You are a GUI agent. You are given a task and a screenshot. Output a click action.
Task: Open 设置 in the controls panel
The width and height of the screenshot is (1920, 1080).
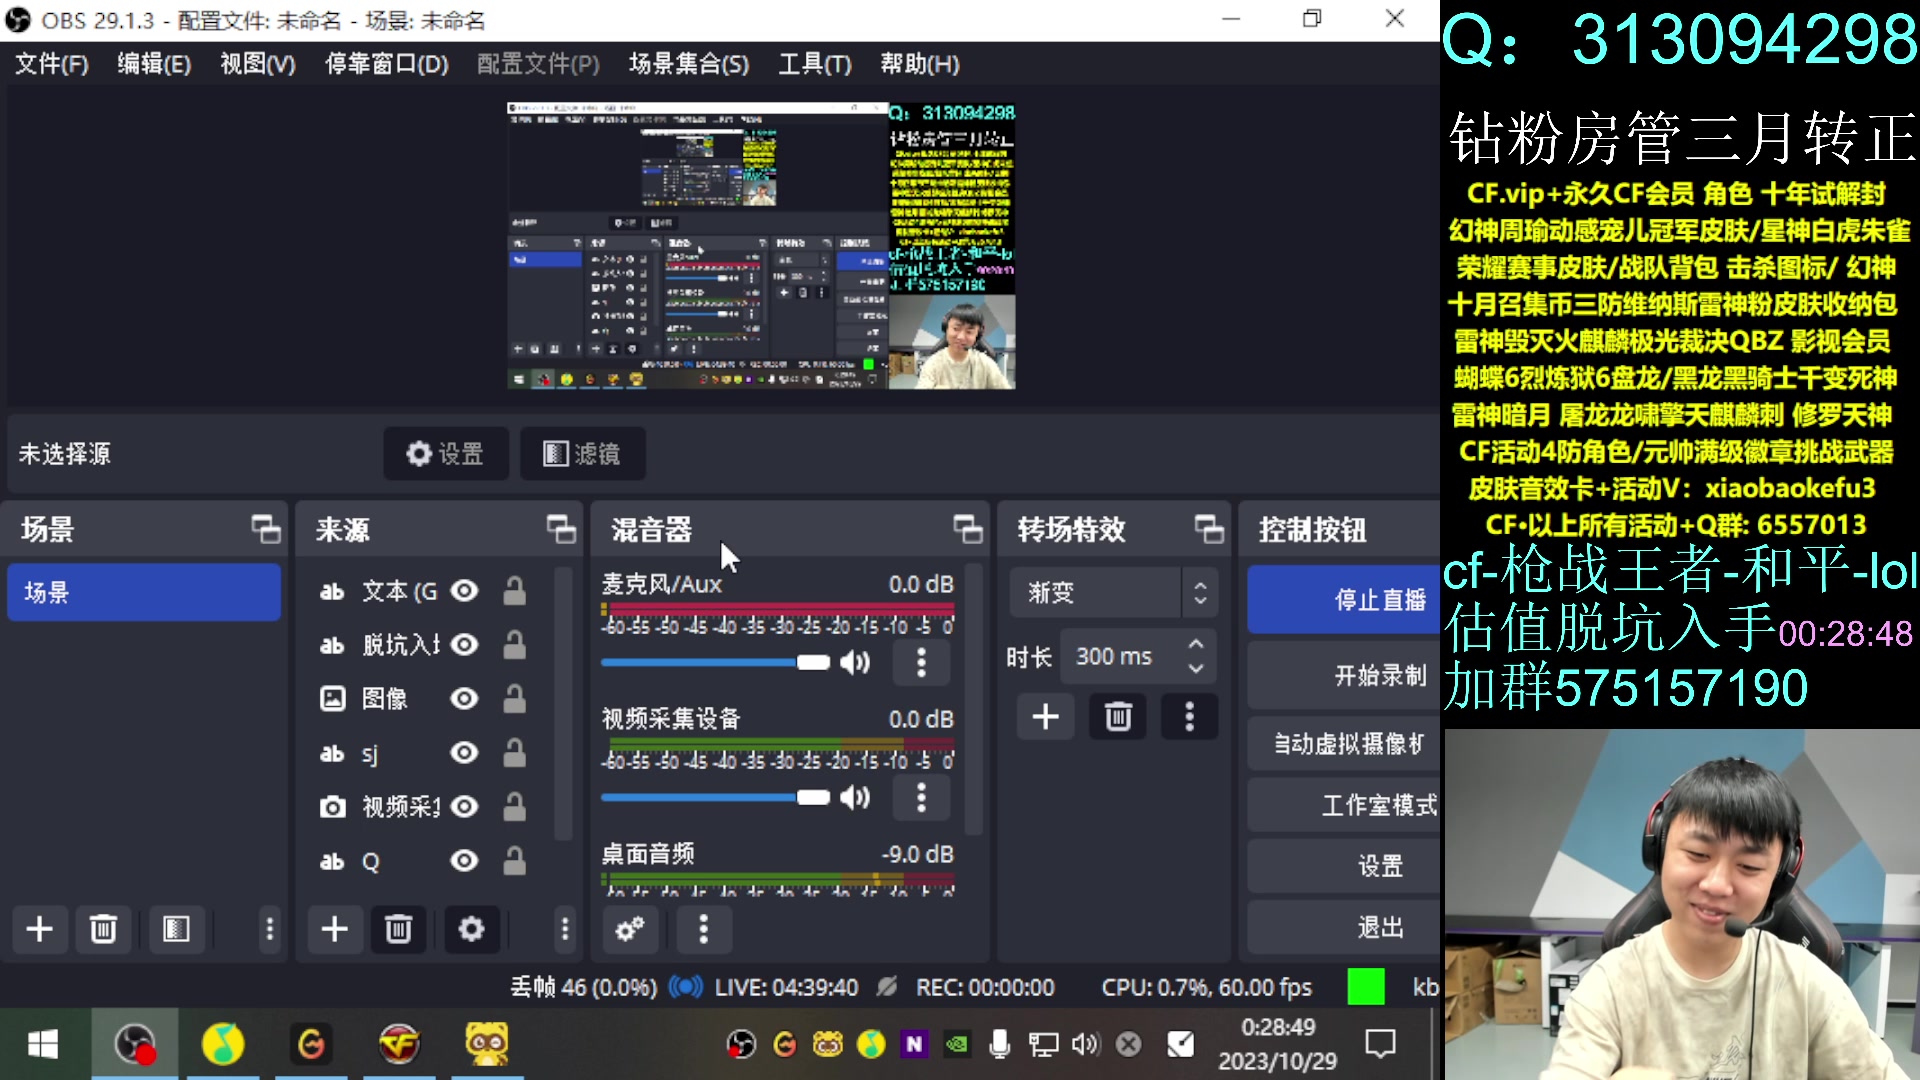(1343, 866)
